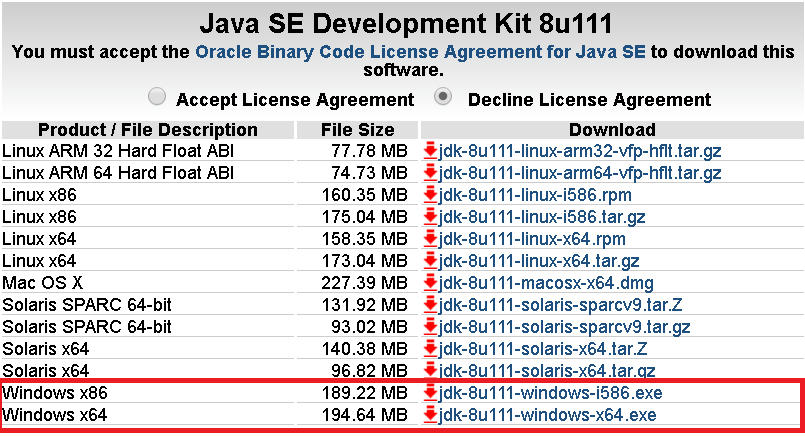Click the Download column header

pos(612,130)
